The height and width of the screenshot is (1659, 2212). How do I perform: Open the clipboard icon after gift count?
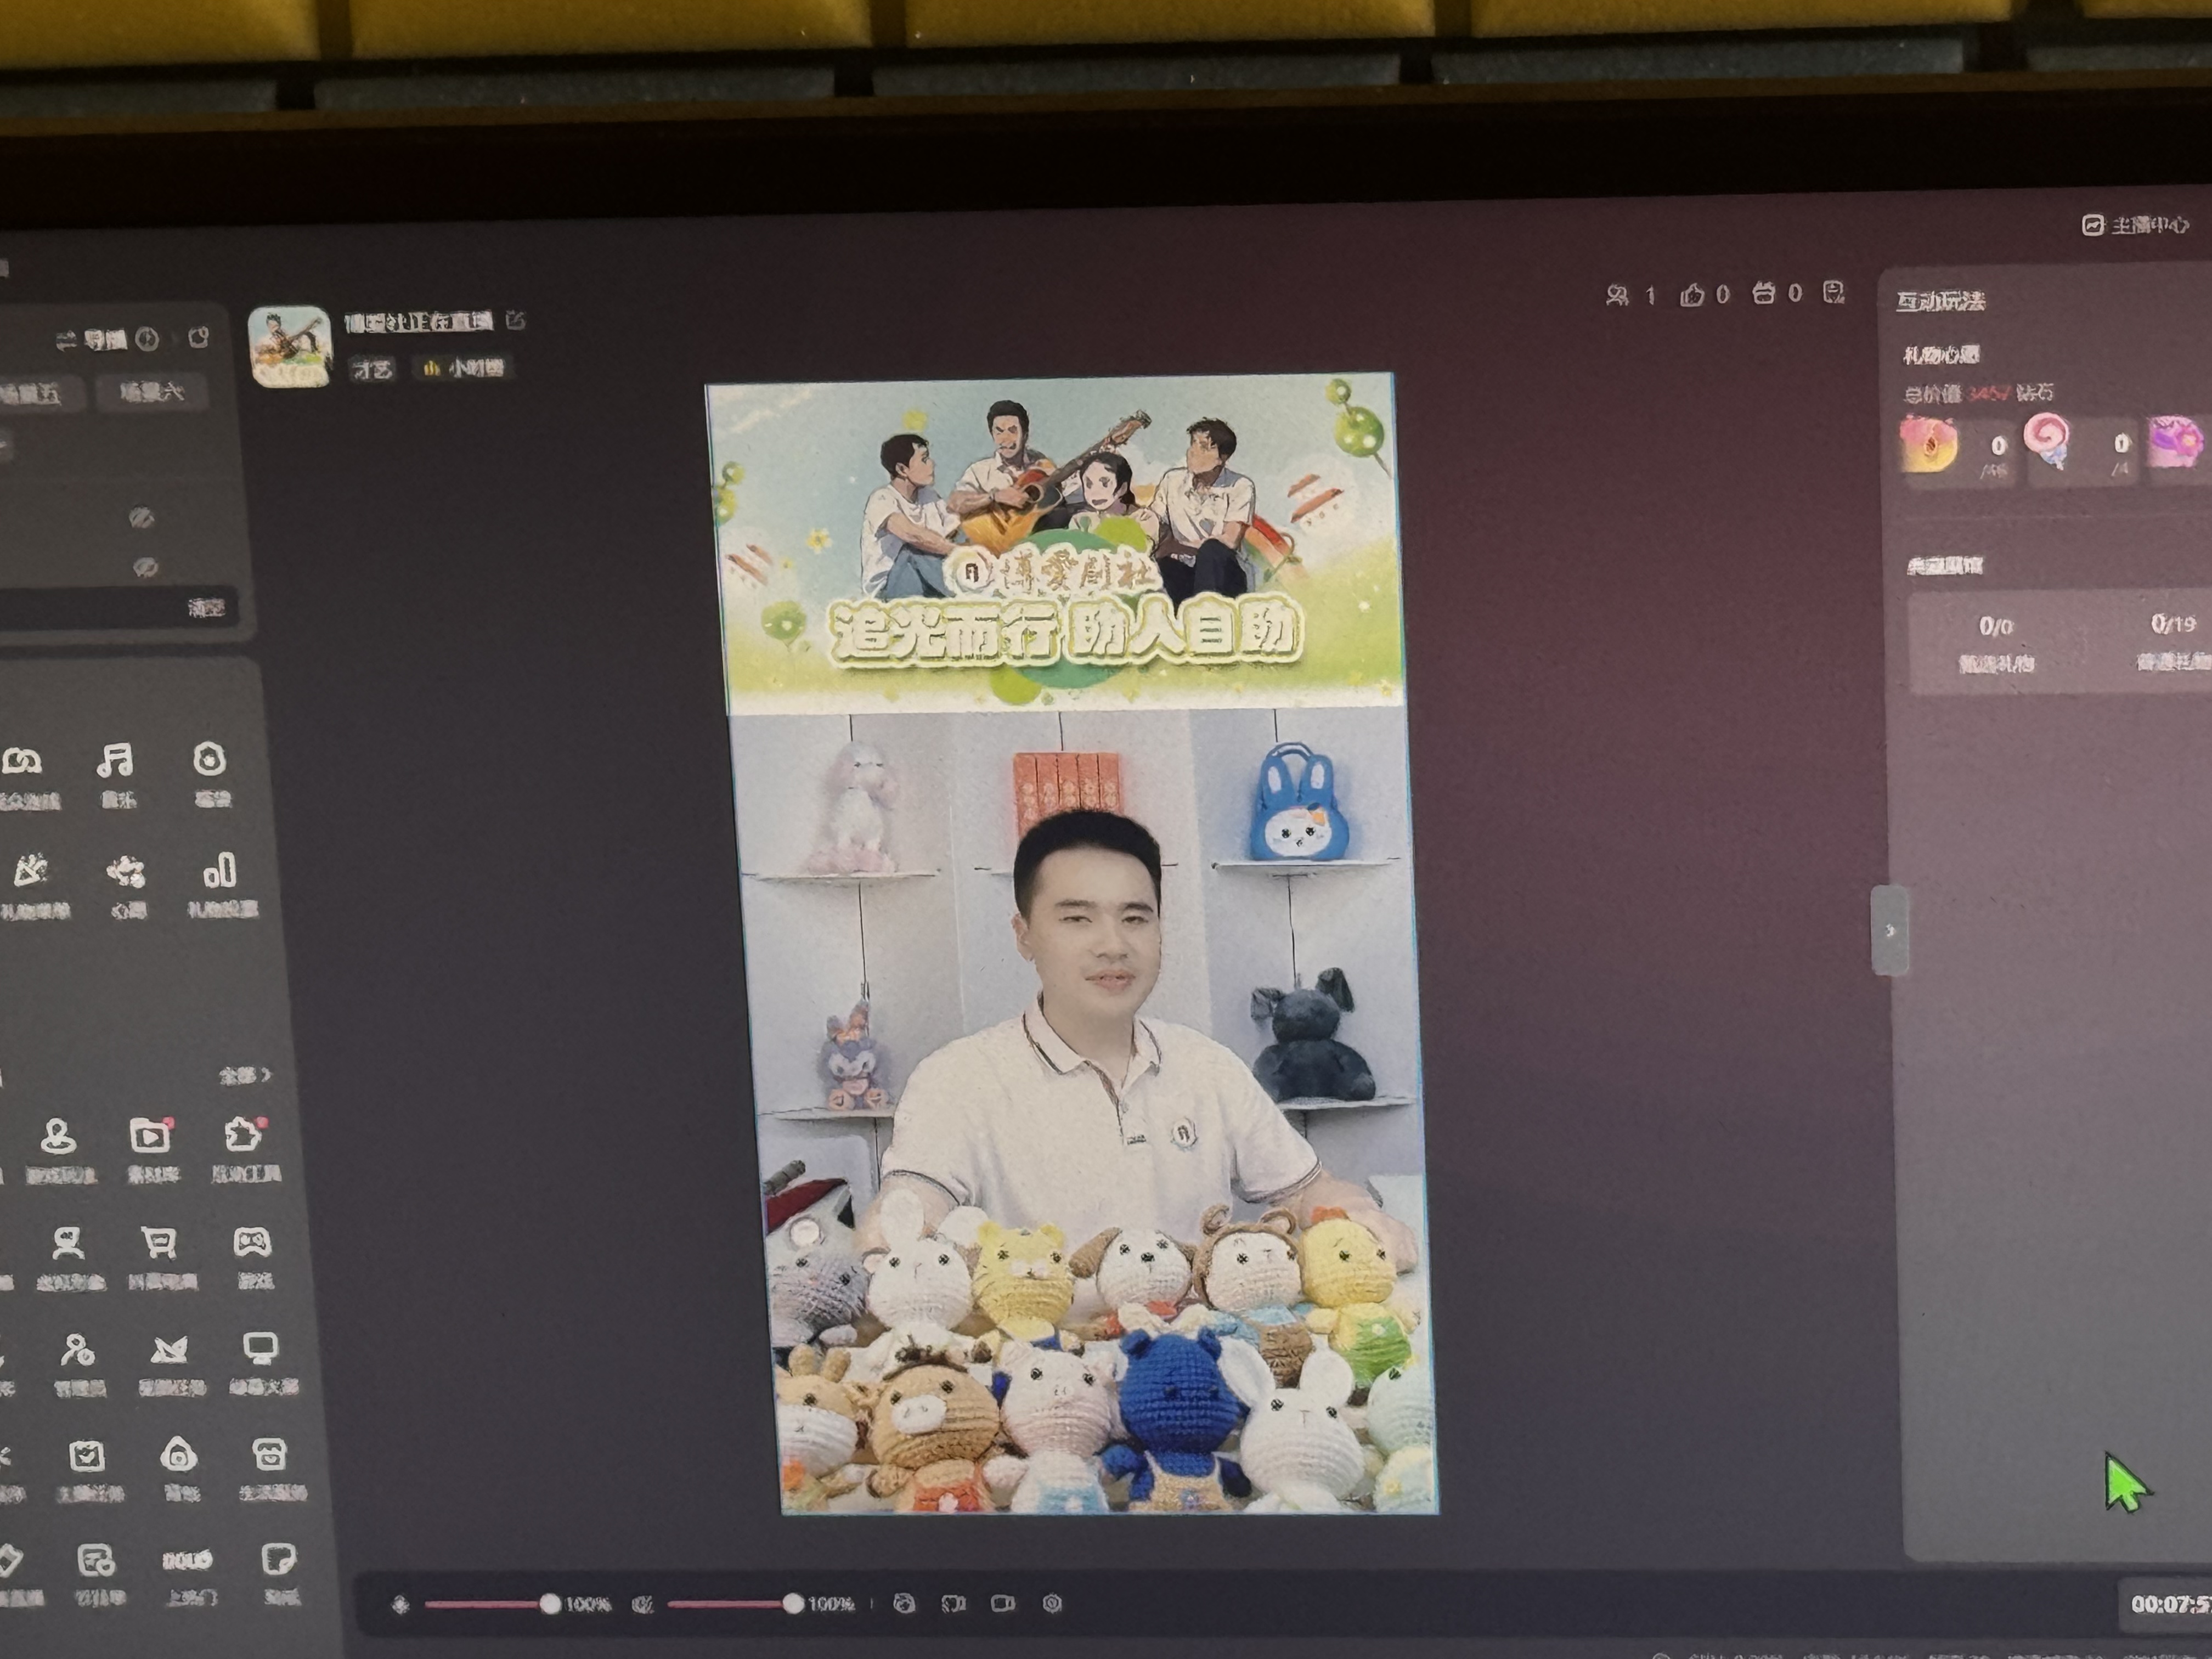pos(1833,292)
